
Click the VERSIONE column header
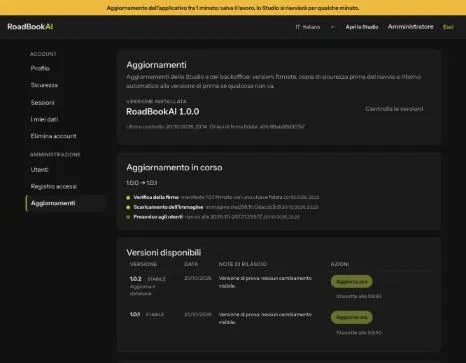[143, 264]
